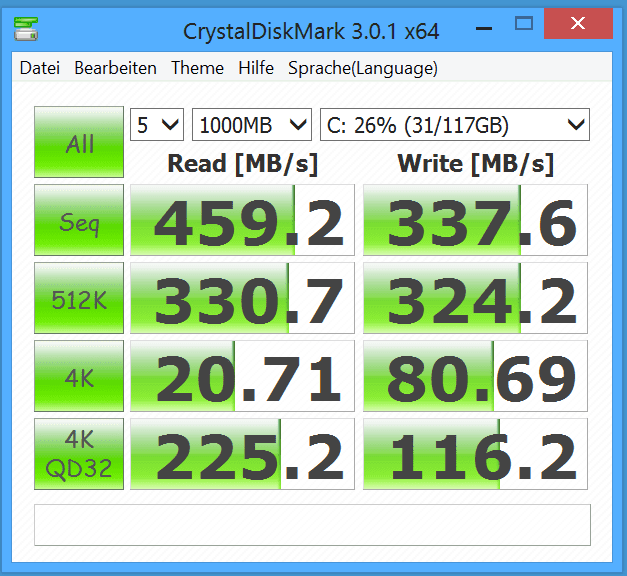The image size is (627, 576).
Task: Open the Theme menu
Action: pyautogui.click(x=197, y=68)
